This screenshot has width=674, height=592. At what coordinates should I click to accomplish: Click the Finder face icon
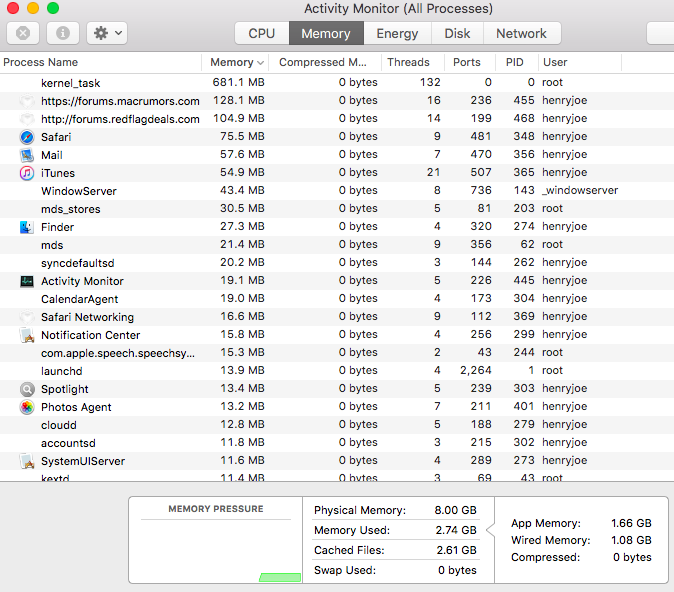coord(27,227)
